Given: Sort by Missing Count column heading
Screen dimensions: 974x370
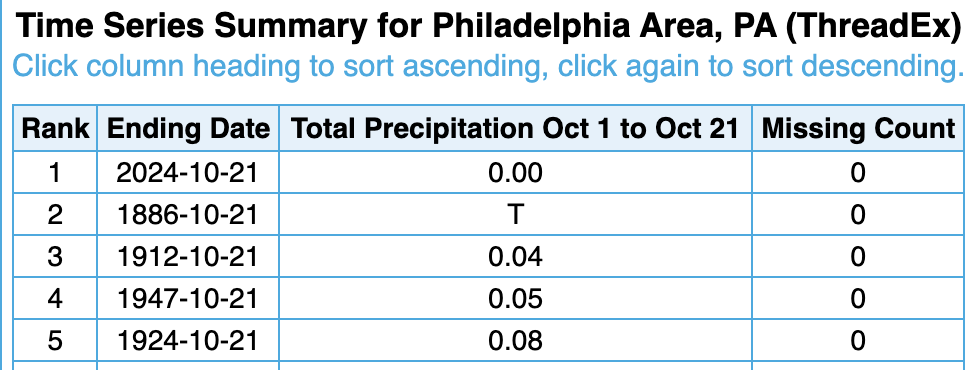Looking at the screenshot, I should pos(858,129).
